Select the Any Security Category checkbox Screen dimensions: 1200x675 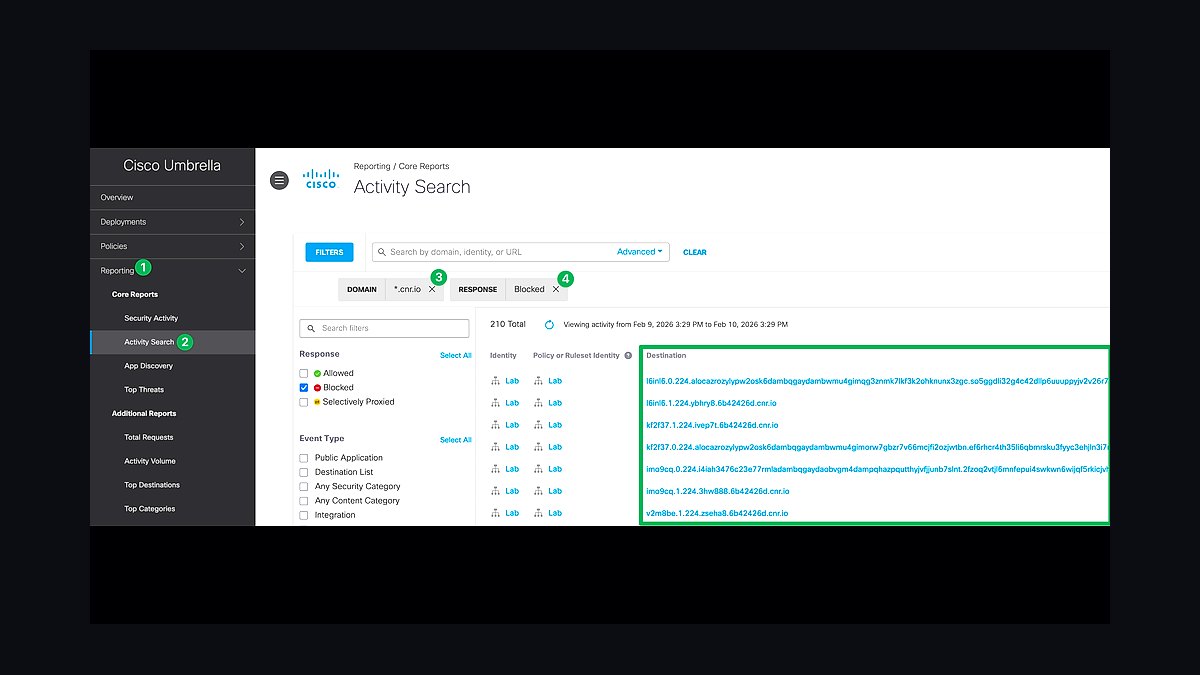click(304, 486)
